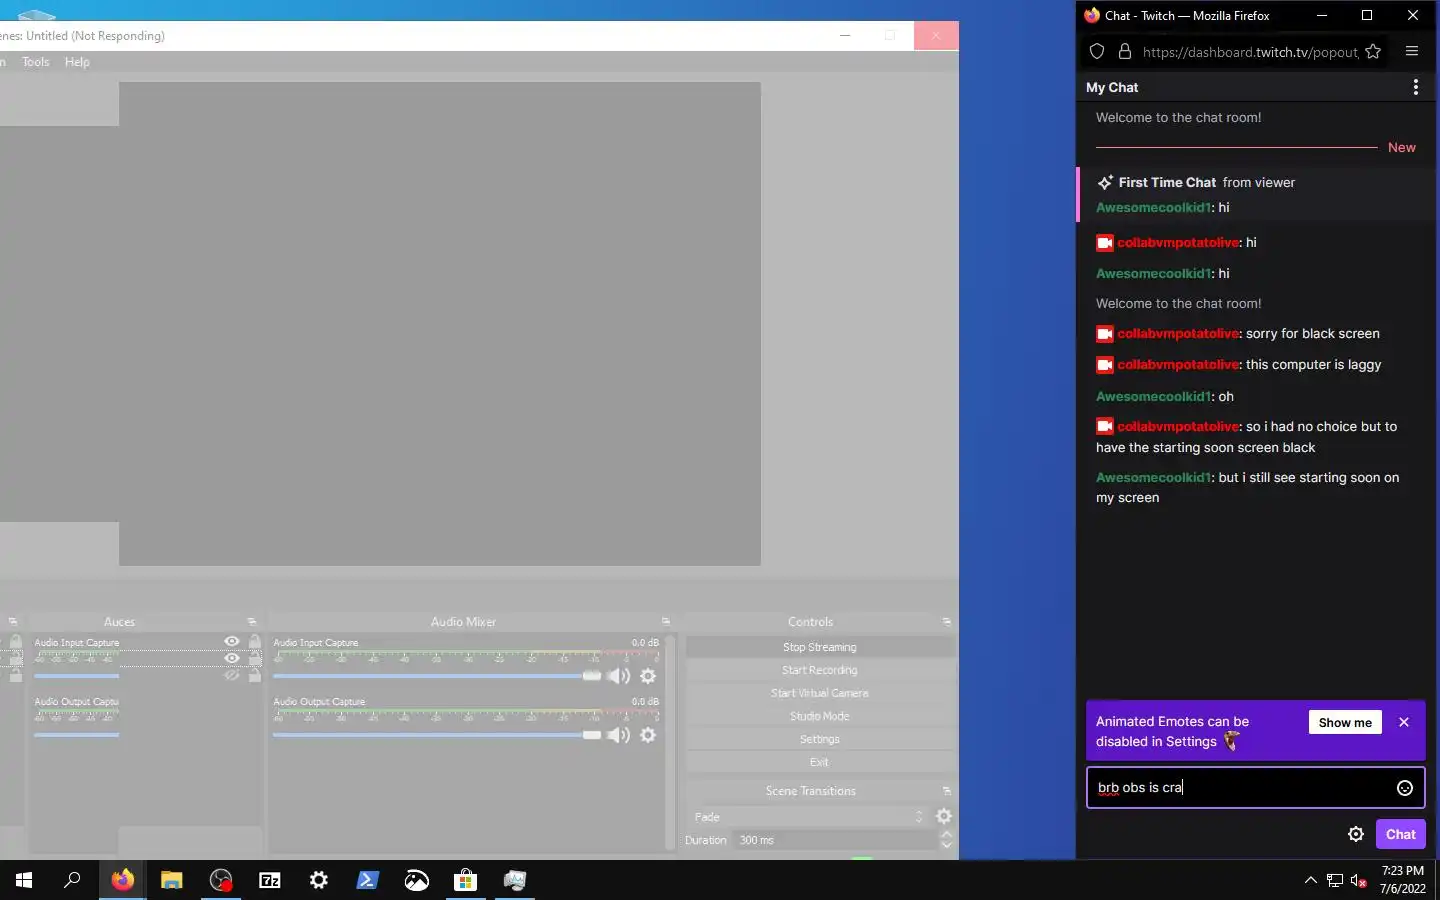The image size is (1440, 900).
Task: Click Stop Streaming in OBS
Action: [x=820, y=647]
